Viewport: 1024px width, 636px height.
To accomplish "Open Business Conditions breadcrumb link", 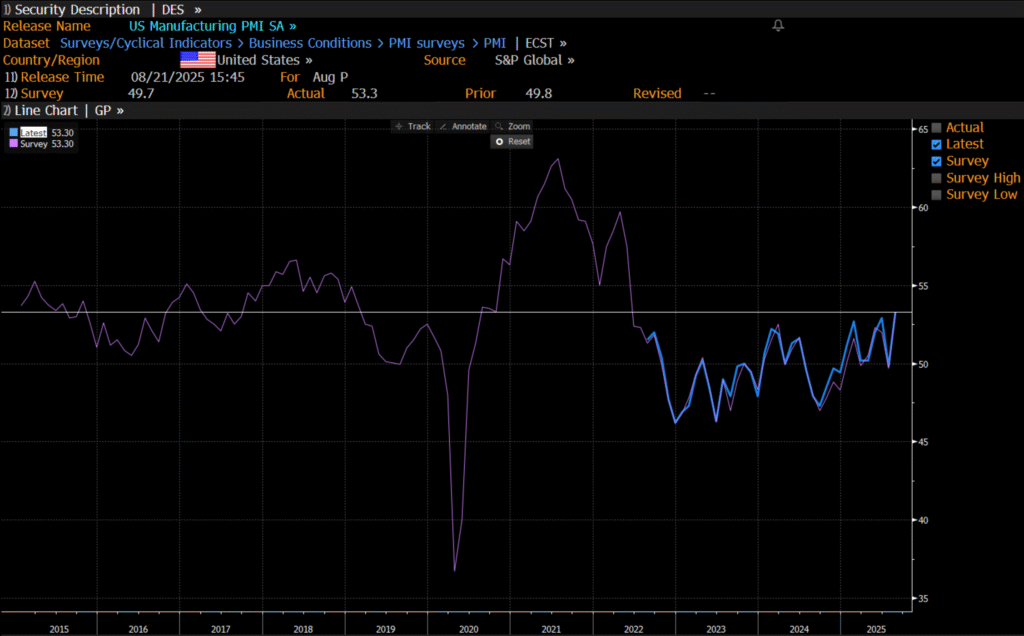I will [x=310, y=43].
